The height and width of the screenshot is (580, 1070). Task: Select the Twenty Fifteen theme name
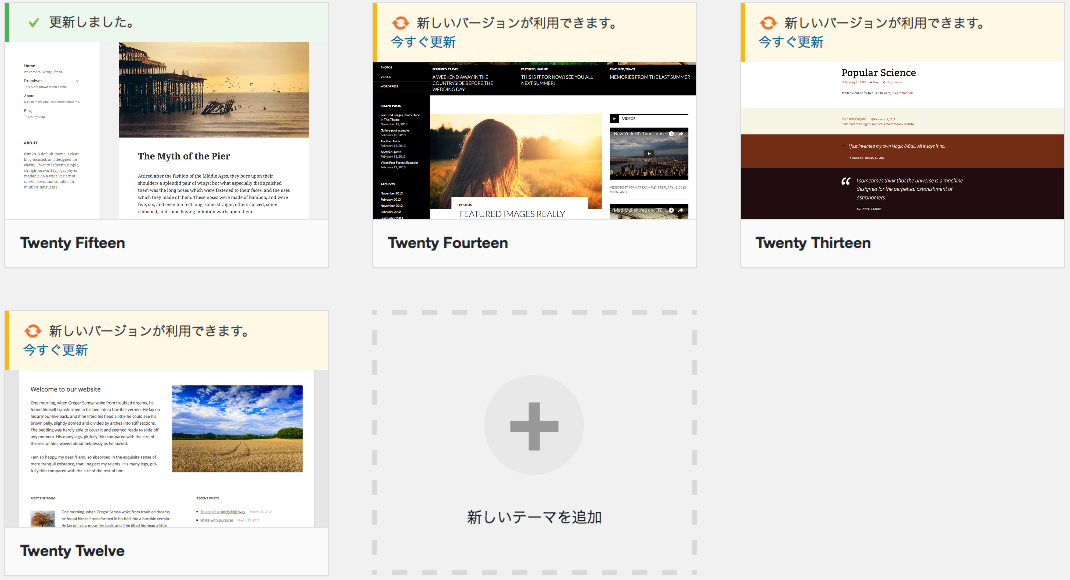[x=72, y=243]
